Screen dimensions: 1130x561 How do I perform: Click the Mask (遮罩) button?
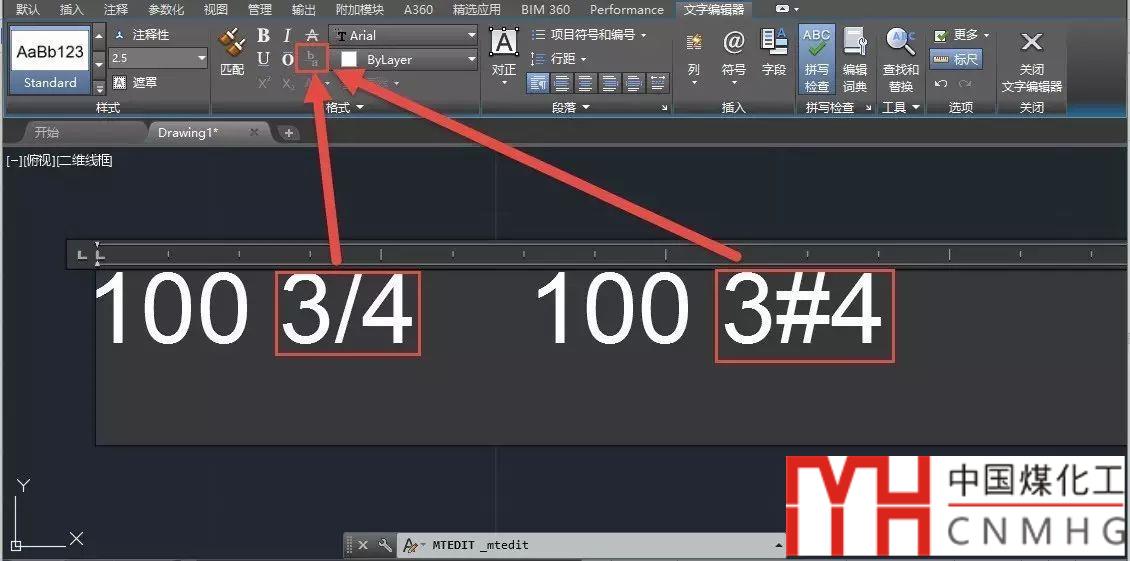tap(135, 82)
